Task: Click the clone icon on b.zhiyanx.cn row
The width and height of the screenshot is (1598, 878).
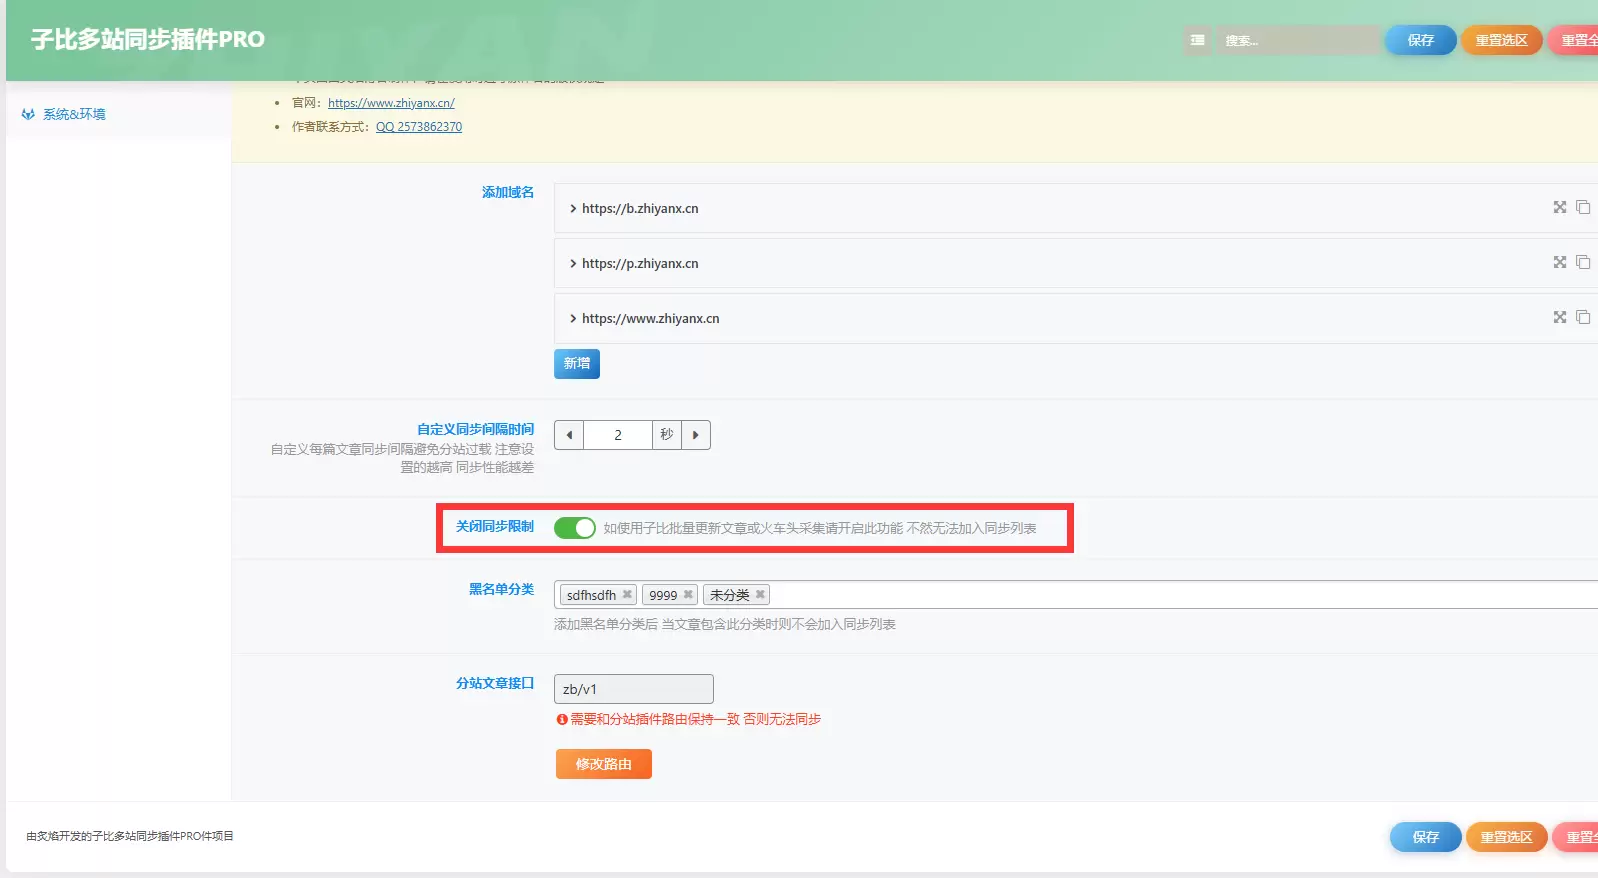Action: (x=1583, y=207)
